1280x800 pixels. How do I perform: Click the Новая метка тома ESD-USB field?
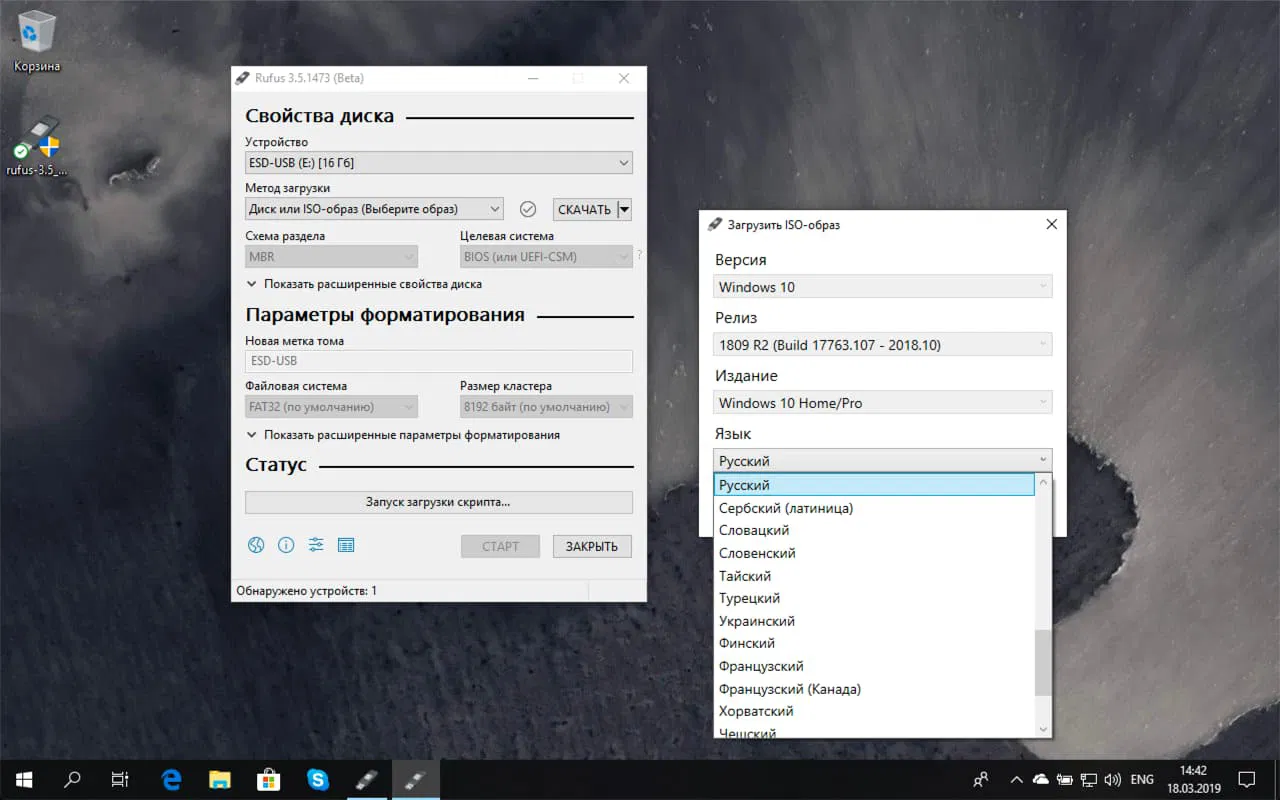[x=438, y=361]
